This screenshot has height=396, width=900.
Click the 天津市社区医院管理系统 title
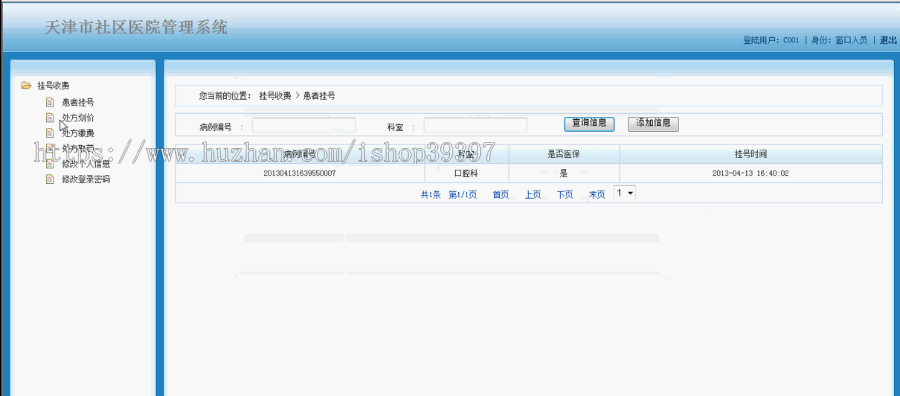click(x=136, y=27)
